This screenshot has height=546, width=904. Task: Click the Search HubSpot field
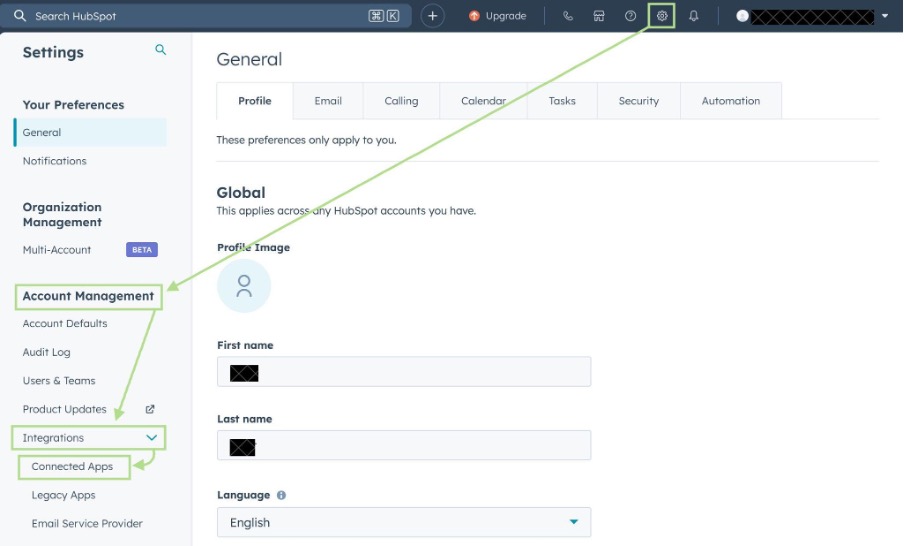tap(200, 16)
